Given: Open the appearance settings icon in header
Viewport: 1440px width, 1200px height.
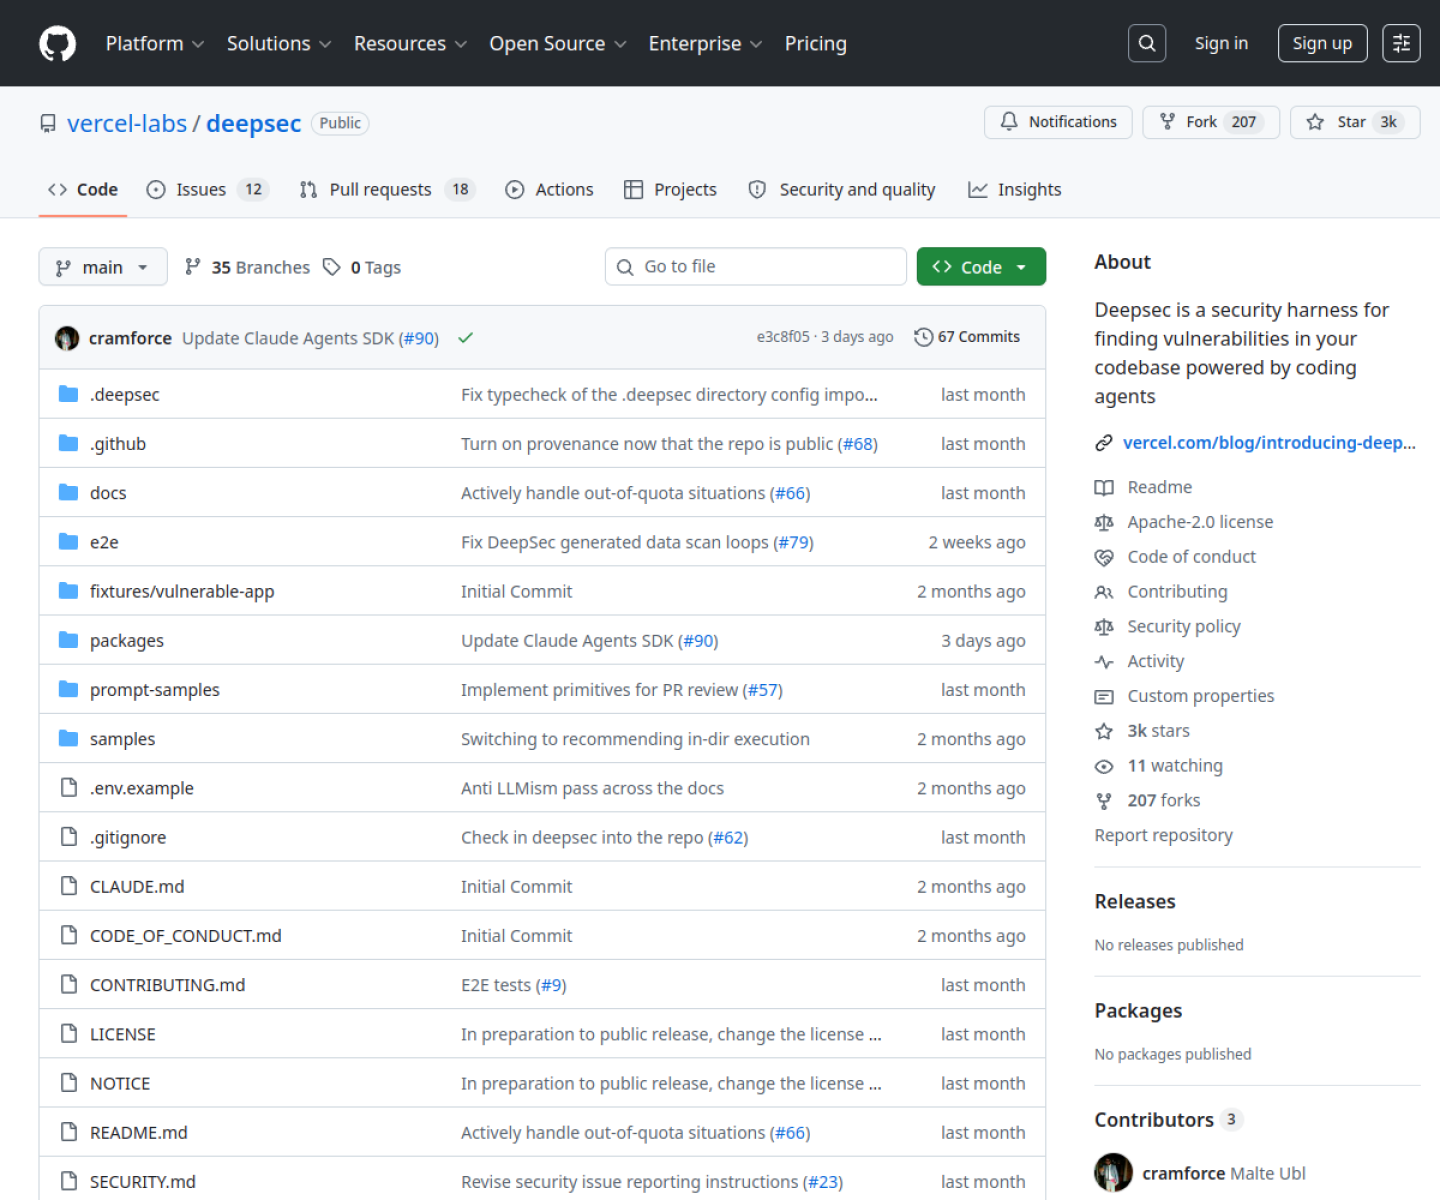Looking at the screenshot, I should pos(1401,43).
